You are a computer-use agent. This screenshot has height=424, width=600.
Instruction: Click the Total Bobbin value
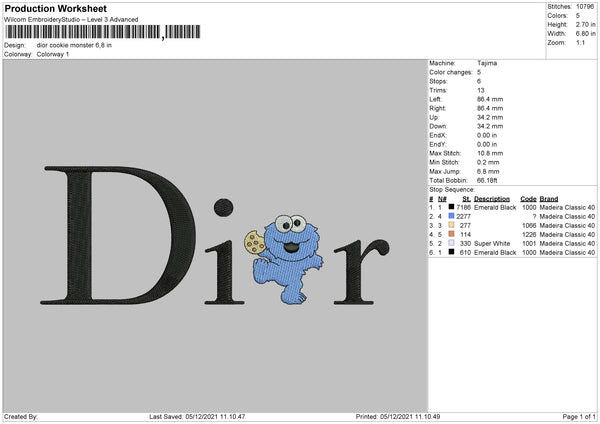(x=487, y=180)
